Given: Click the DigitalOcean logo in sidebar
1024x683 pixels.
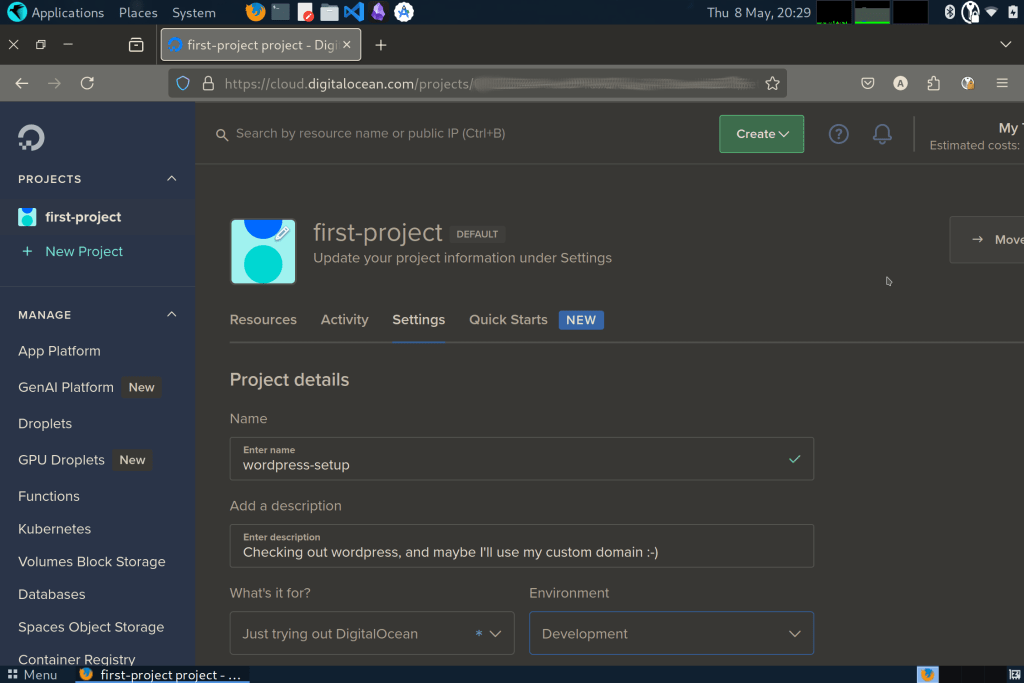Looking at the screenshot, I should [31, 137].
